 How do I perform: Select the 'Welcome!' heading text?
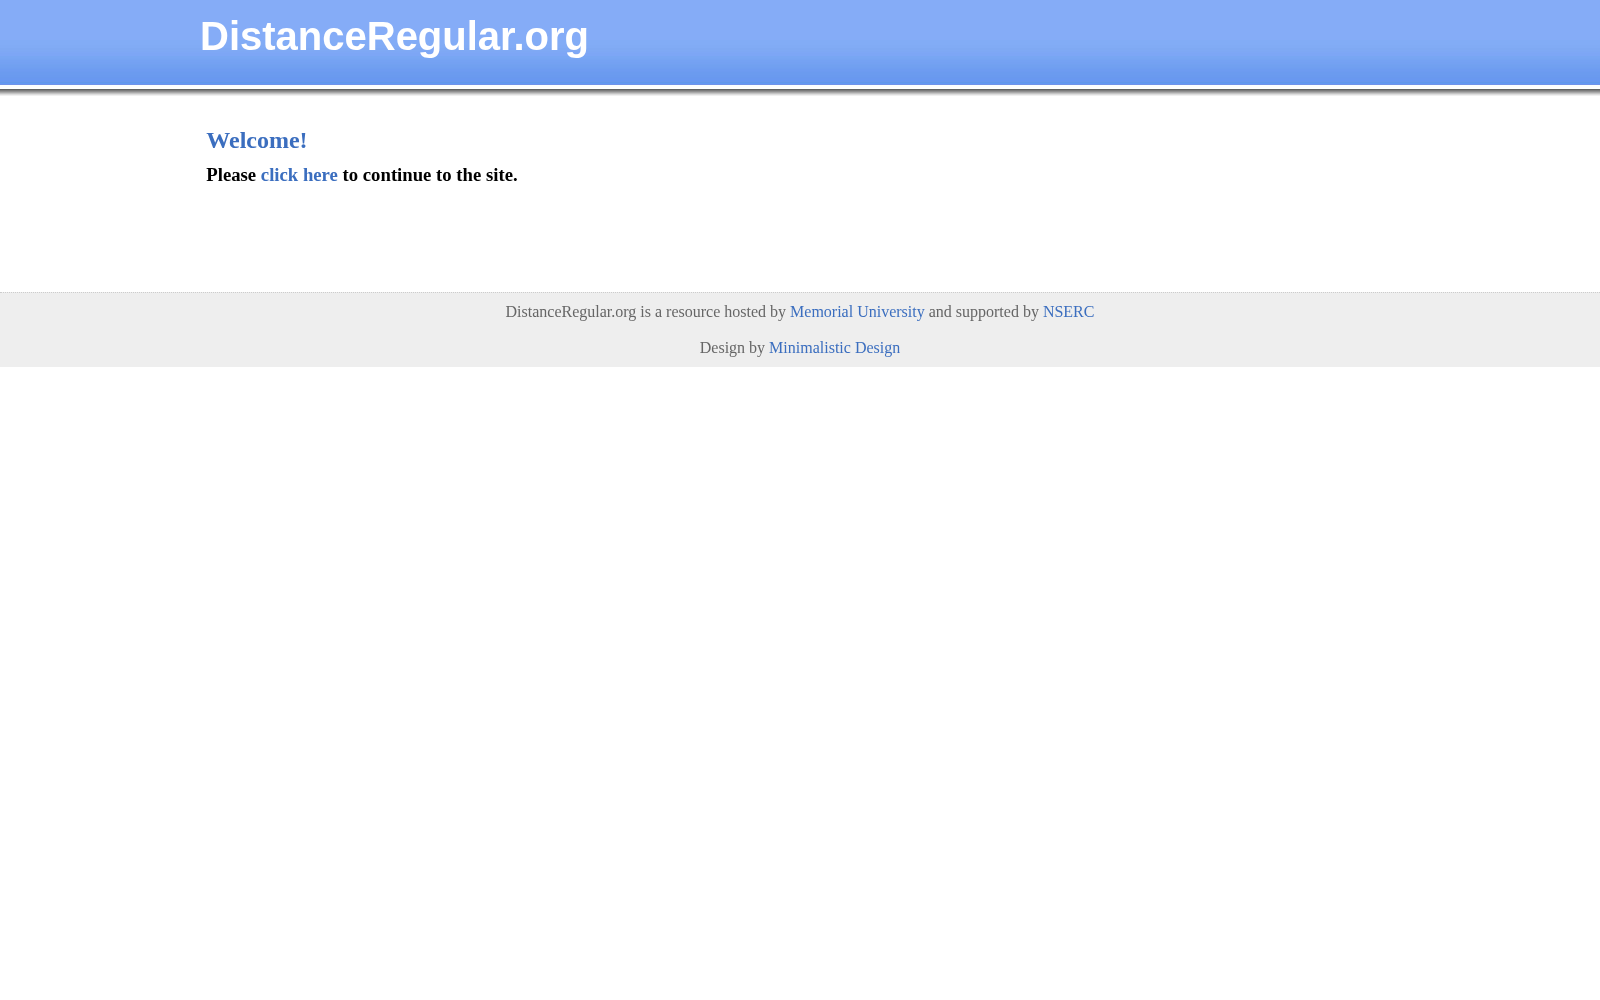pyautogui.click(x=257, y=140)
